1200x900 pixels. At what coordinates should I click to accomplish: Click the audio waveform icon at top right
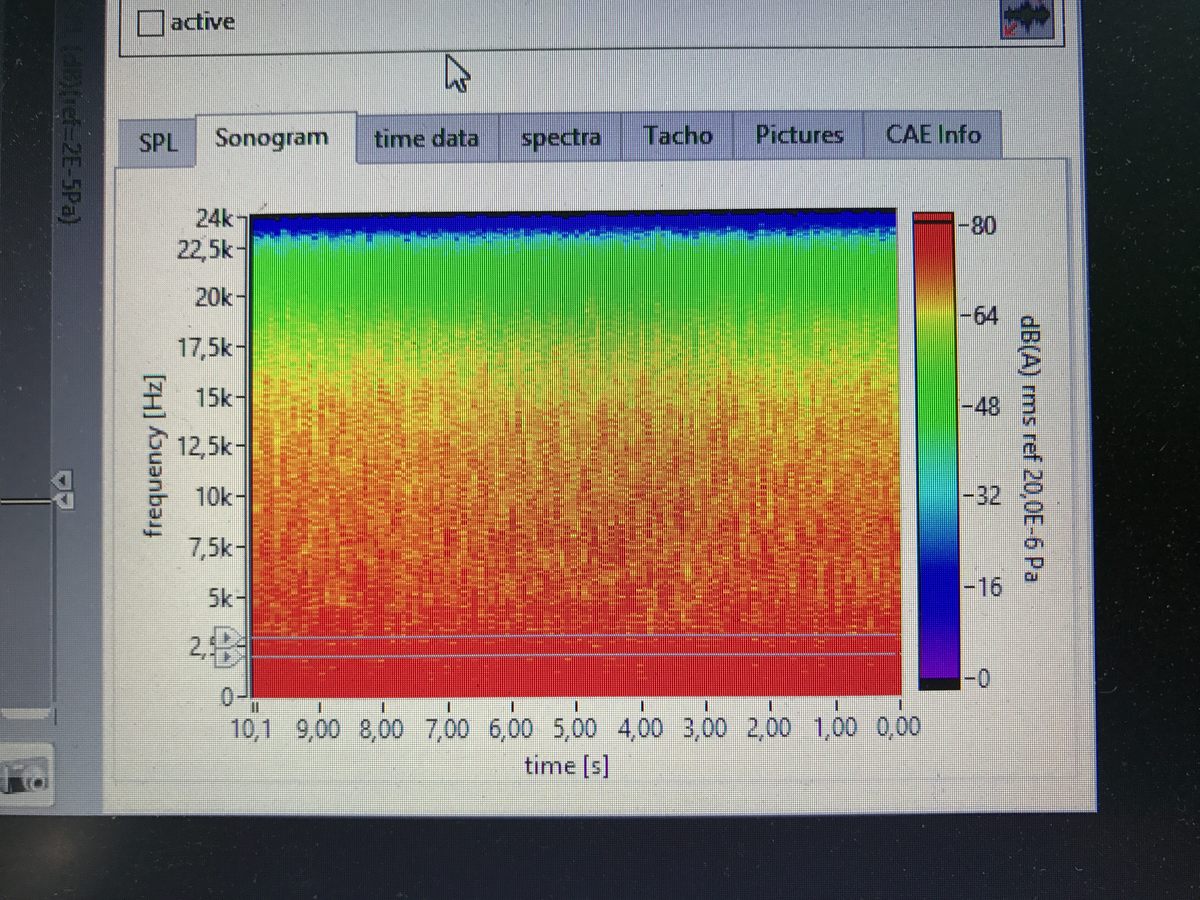point(1028,18)
